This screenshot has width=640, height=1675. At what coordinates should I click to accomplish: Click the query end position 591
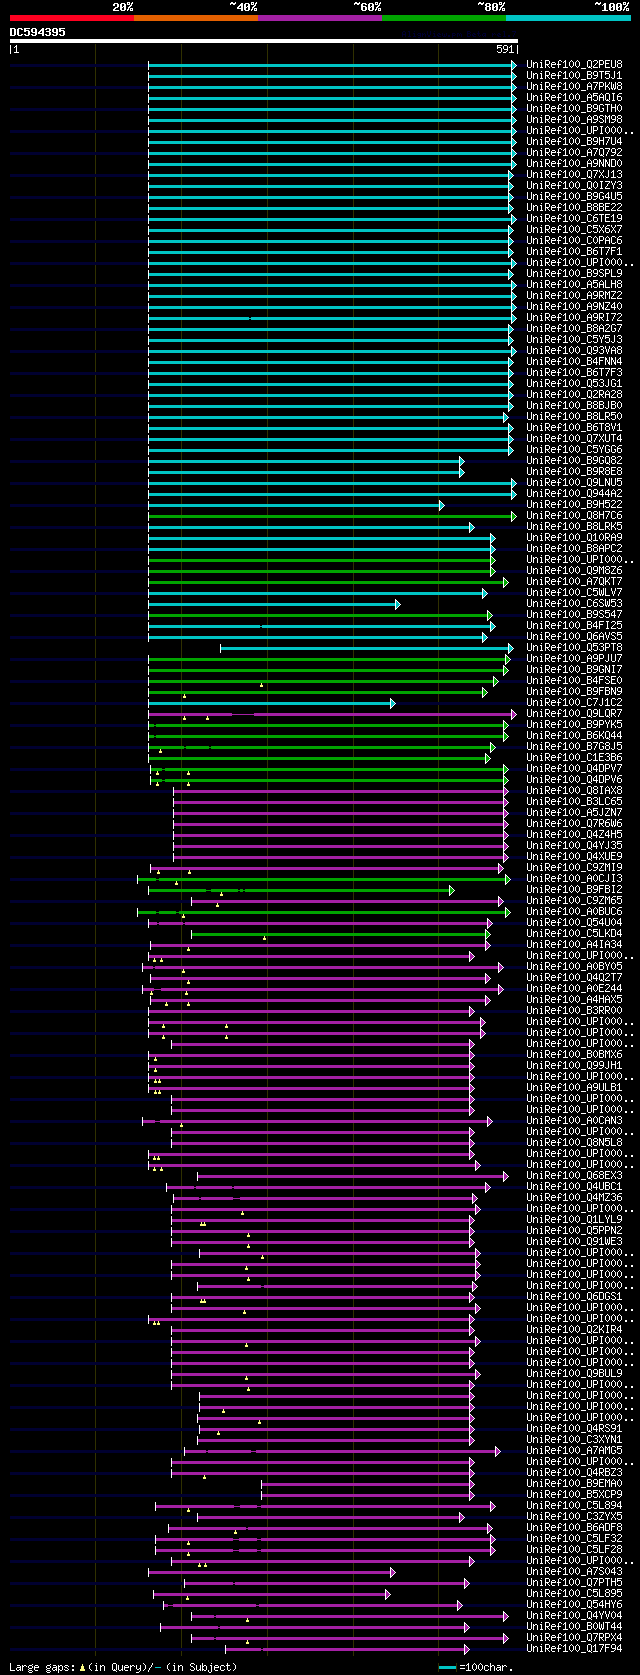505,49
